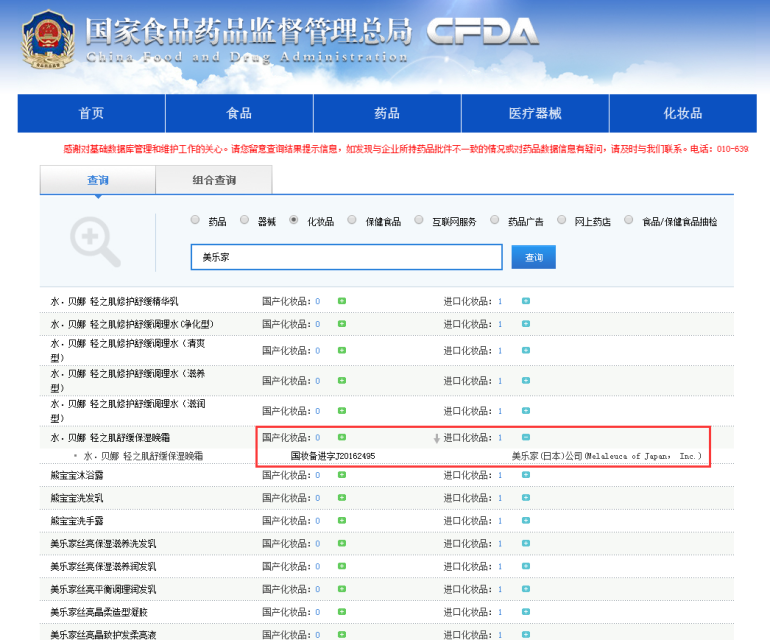Click blue plus icon in 调理水(滋润型) row

pos(525,411)
